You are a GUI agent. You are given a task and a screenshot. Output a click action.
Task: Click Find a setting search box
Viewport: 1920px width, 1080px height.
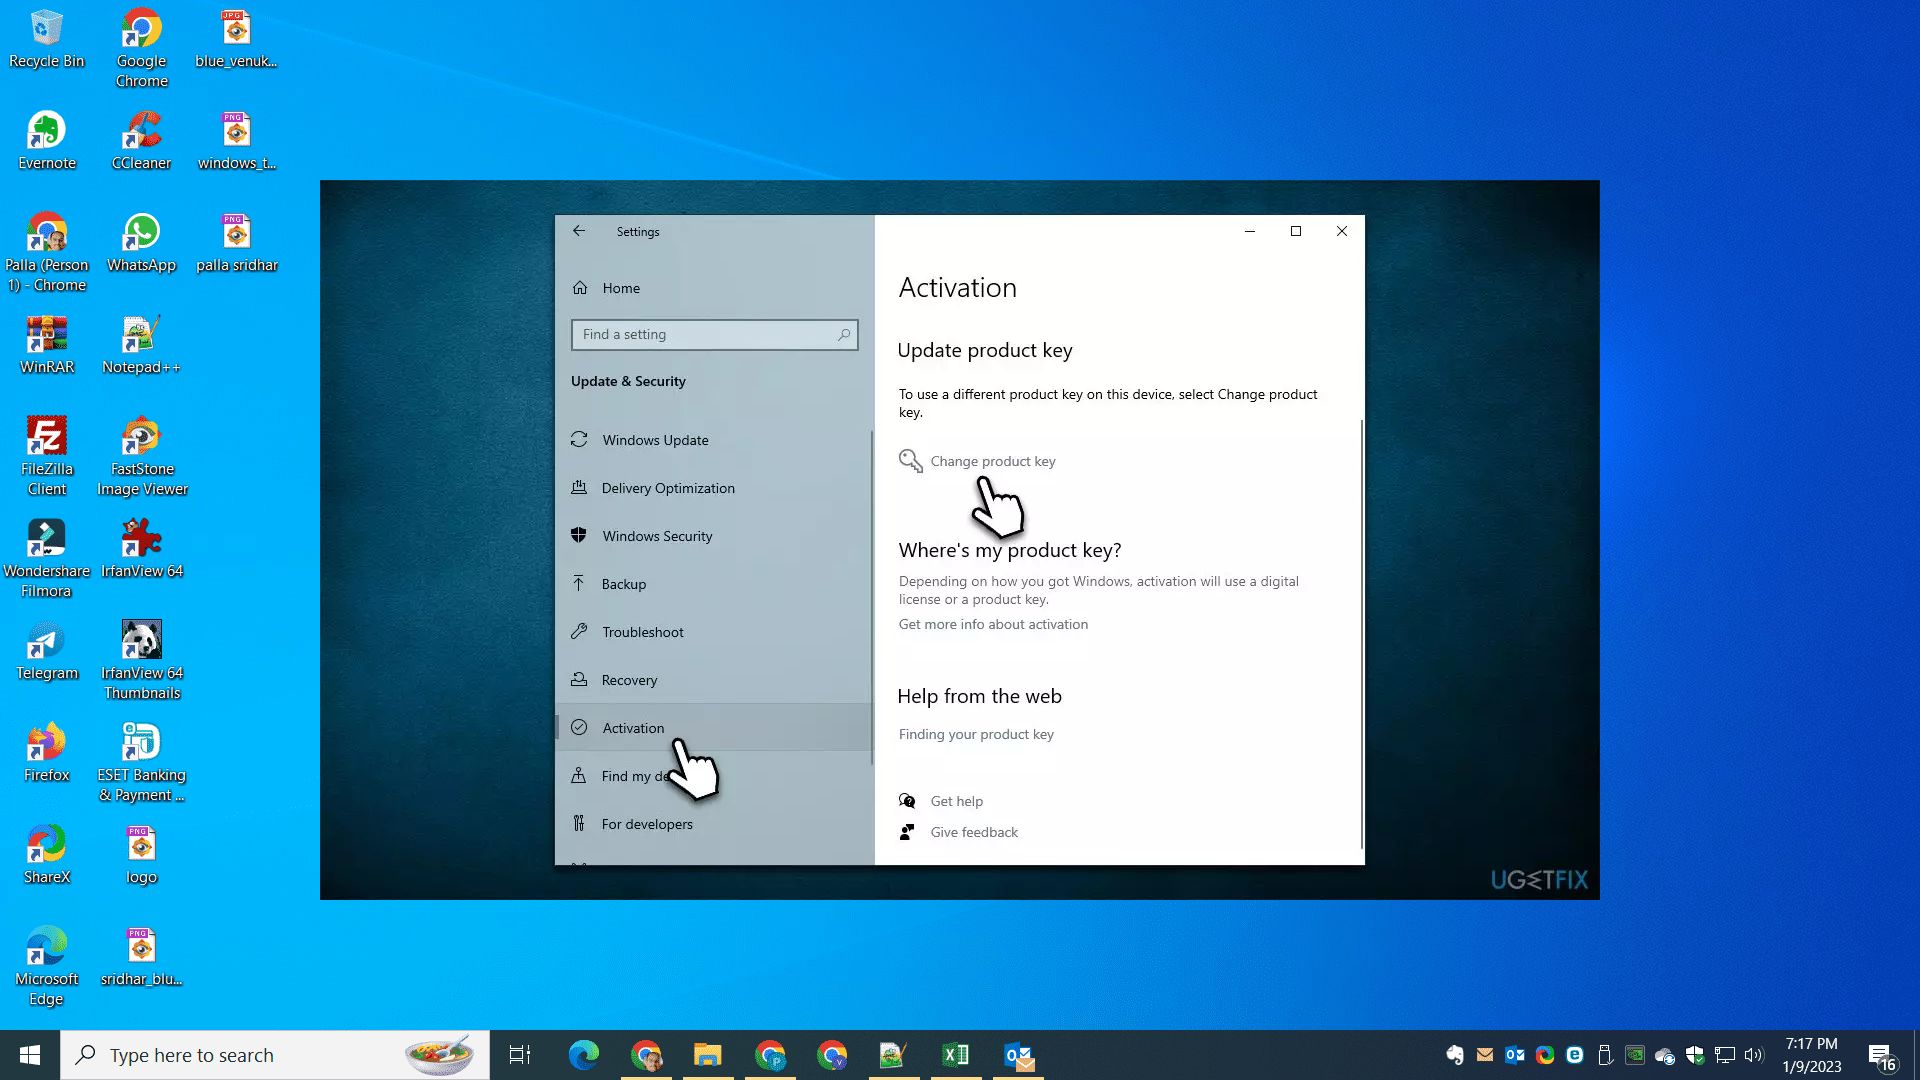coord(714,335)
